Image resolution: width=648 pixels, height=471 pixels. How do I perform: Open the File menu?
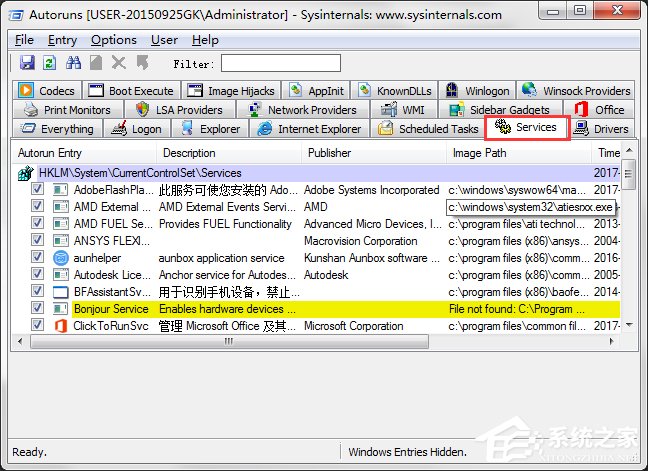point(24,40)
